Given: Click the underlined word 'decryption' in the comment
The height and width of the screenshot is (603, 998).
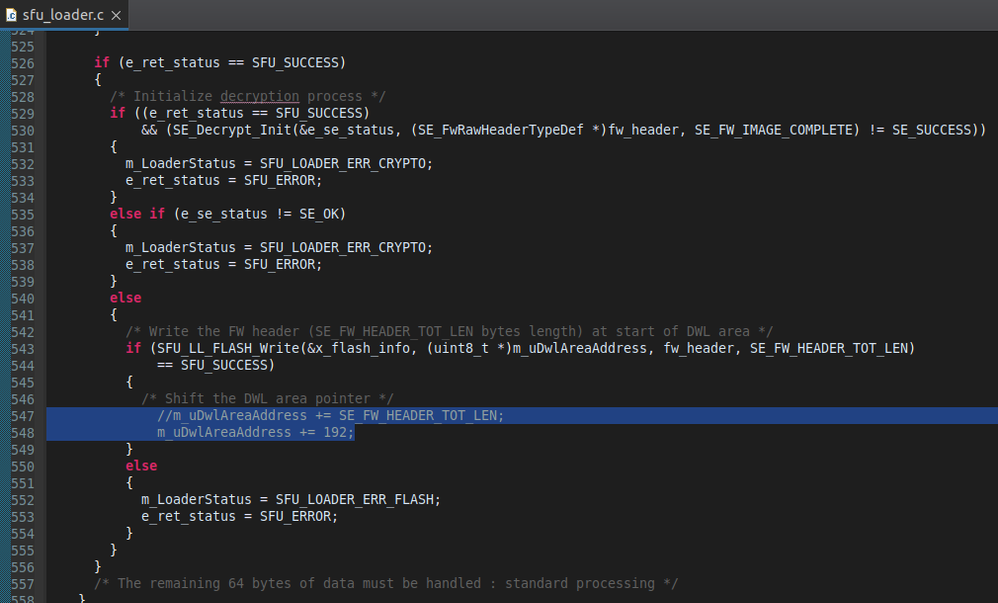Looking at the screenshot, I should (x=259, y=96).
